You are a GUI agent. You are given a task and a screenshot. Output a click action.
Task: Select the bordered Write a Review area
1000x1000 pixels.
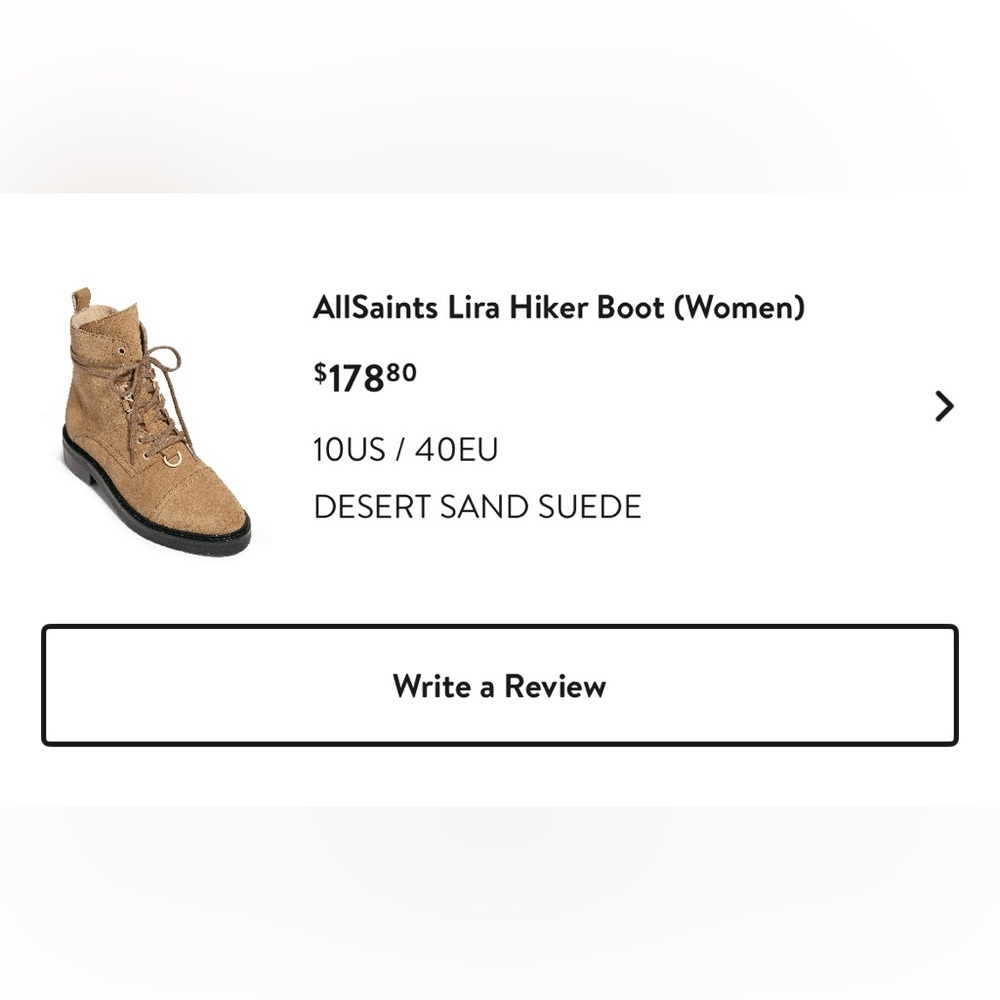[500, 686]
